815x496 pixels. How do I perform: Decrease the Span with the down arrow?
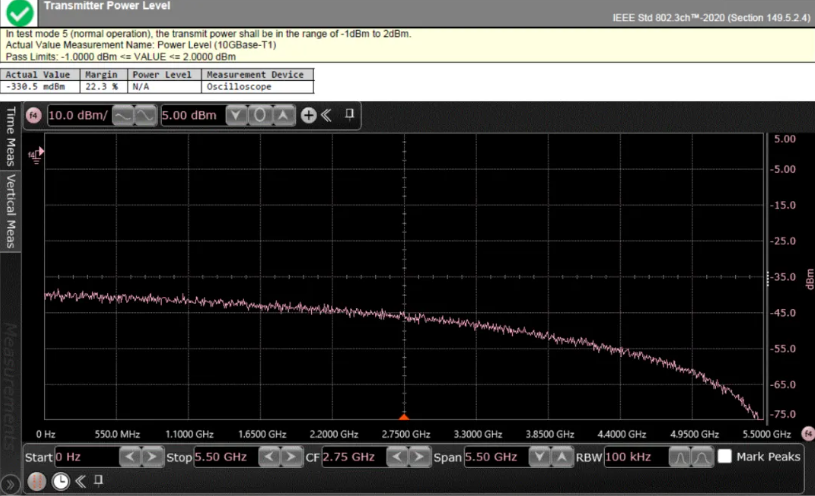(x=538, y=457)
